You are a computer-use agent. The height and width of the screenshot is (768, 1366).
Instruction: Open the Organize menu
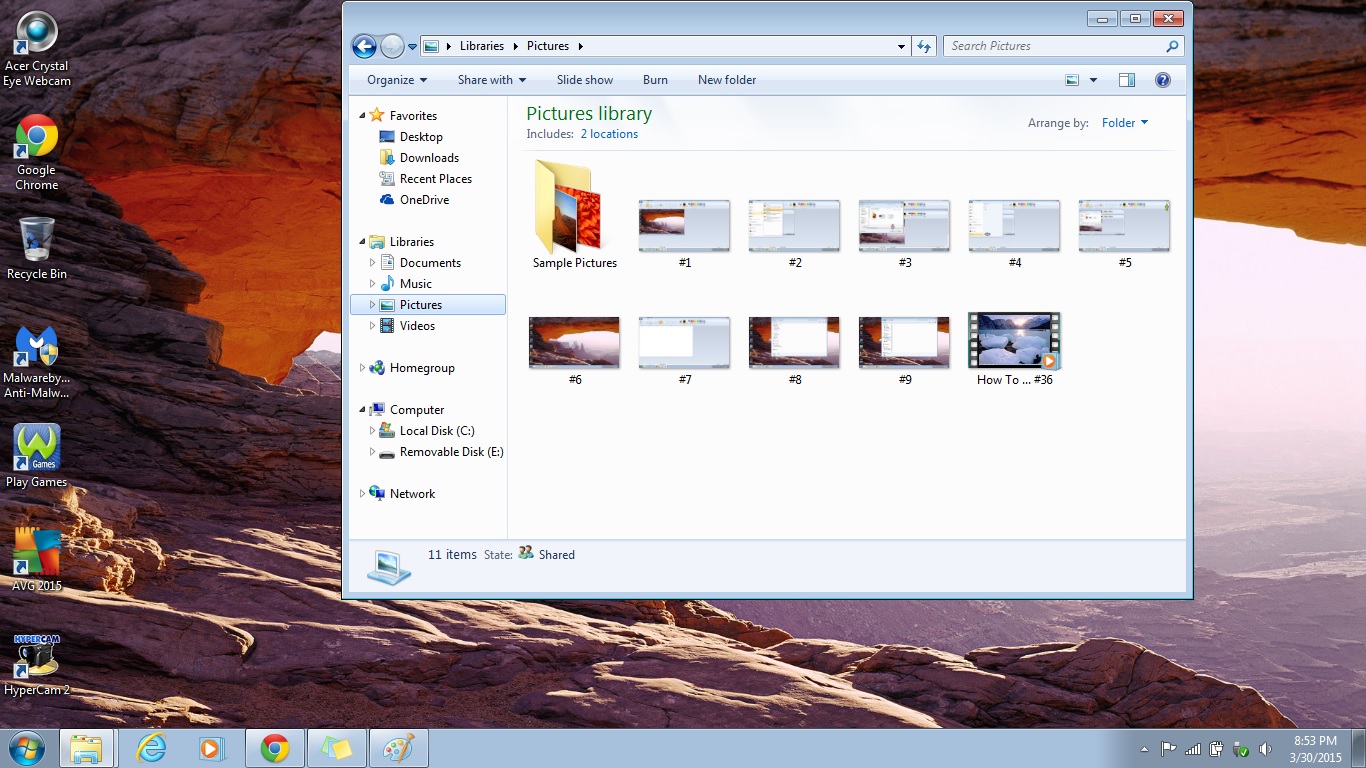tap(397, 80)
